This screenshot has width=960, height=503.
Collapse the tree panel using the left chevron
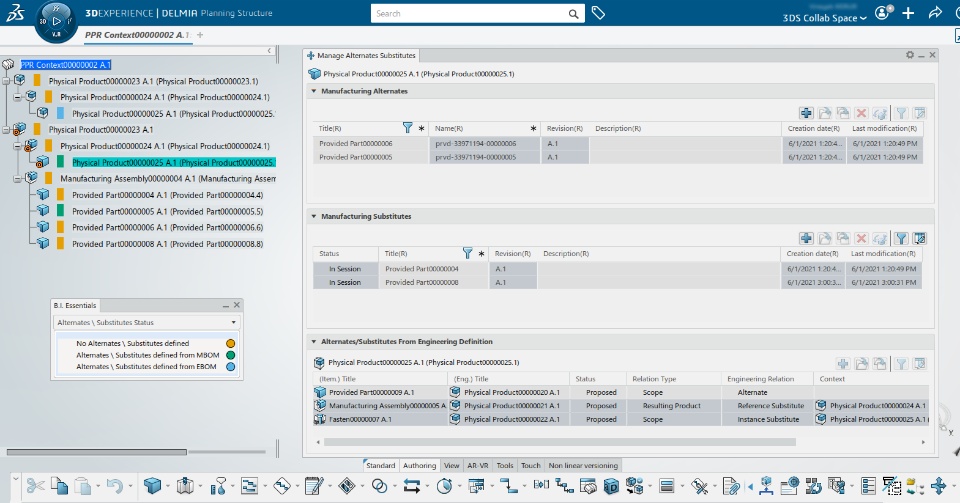pos(269,51)
